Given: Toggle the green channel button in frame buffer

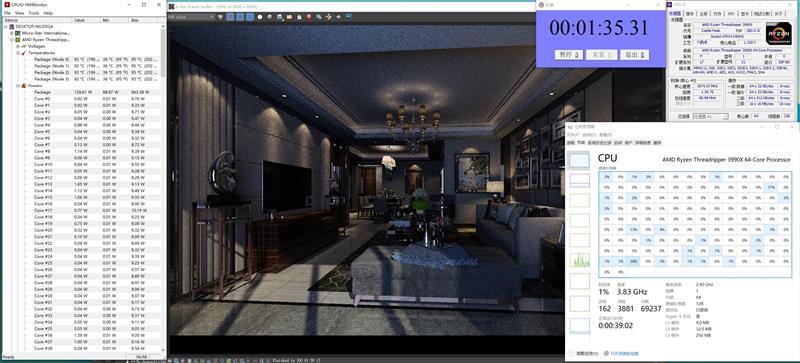Looking at the screenshot, I should tap(240, 17).
